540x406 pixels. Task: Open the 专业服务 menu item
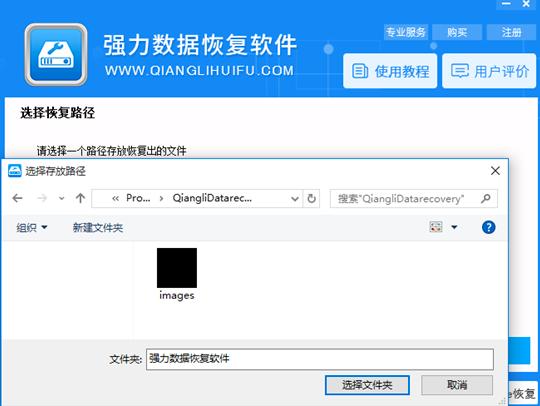[406, 32]
